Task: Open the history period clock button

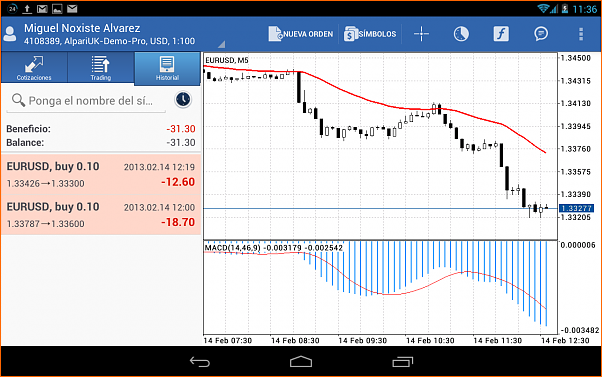Action: (x=183, y=100)
